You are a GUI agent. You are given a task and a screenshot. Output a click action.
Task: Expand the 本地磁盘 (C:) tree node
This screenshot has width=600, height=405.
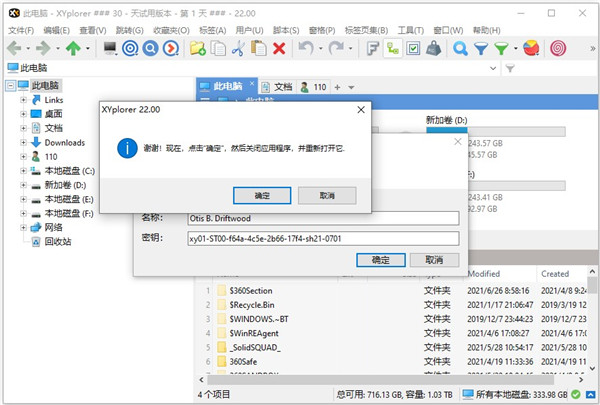tap(23, 171)
